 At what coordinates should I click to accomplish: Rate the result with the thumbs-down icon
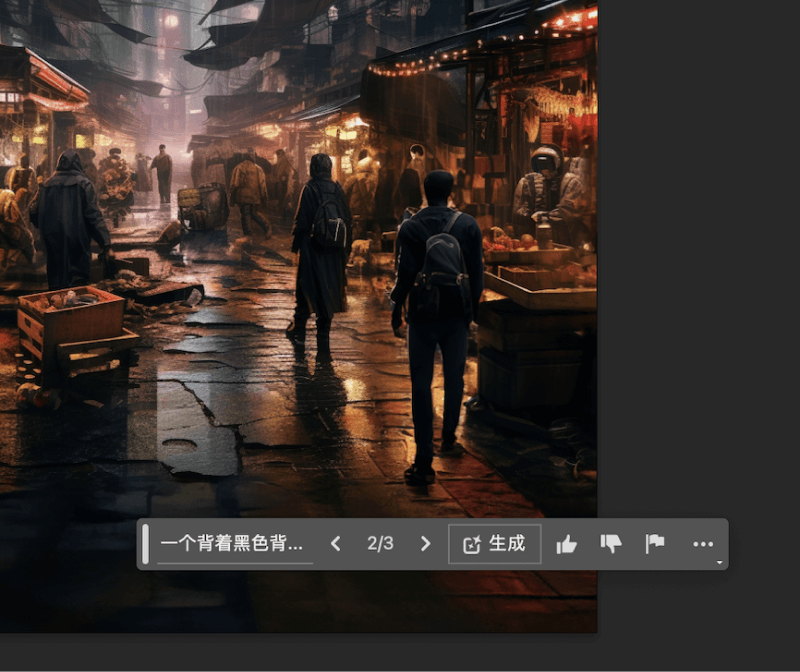click(613, 543)
